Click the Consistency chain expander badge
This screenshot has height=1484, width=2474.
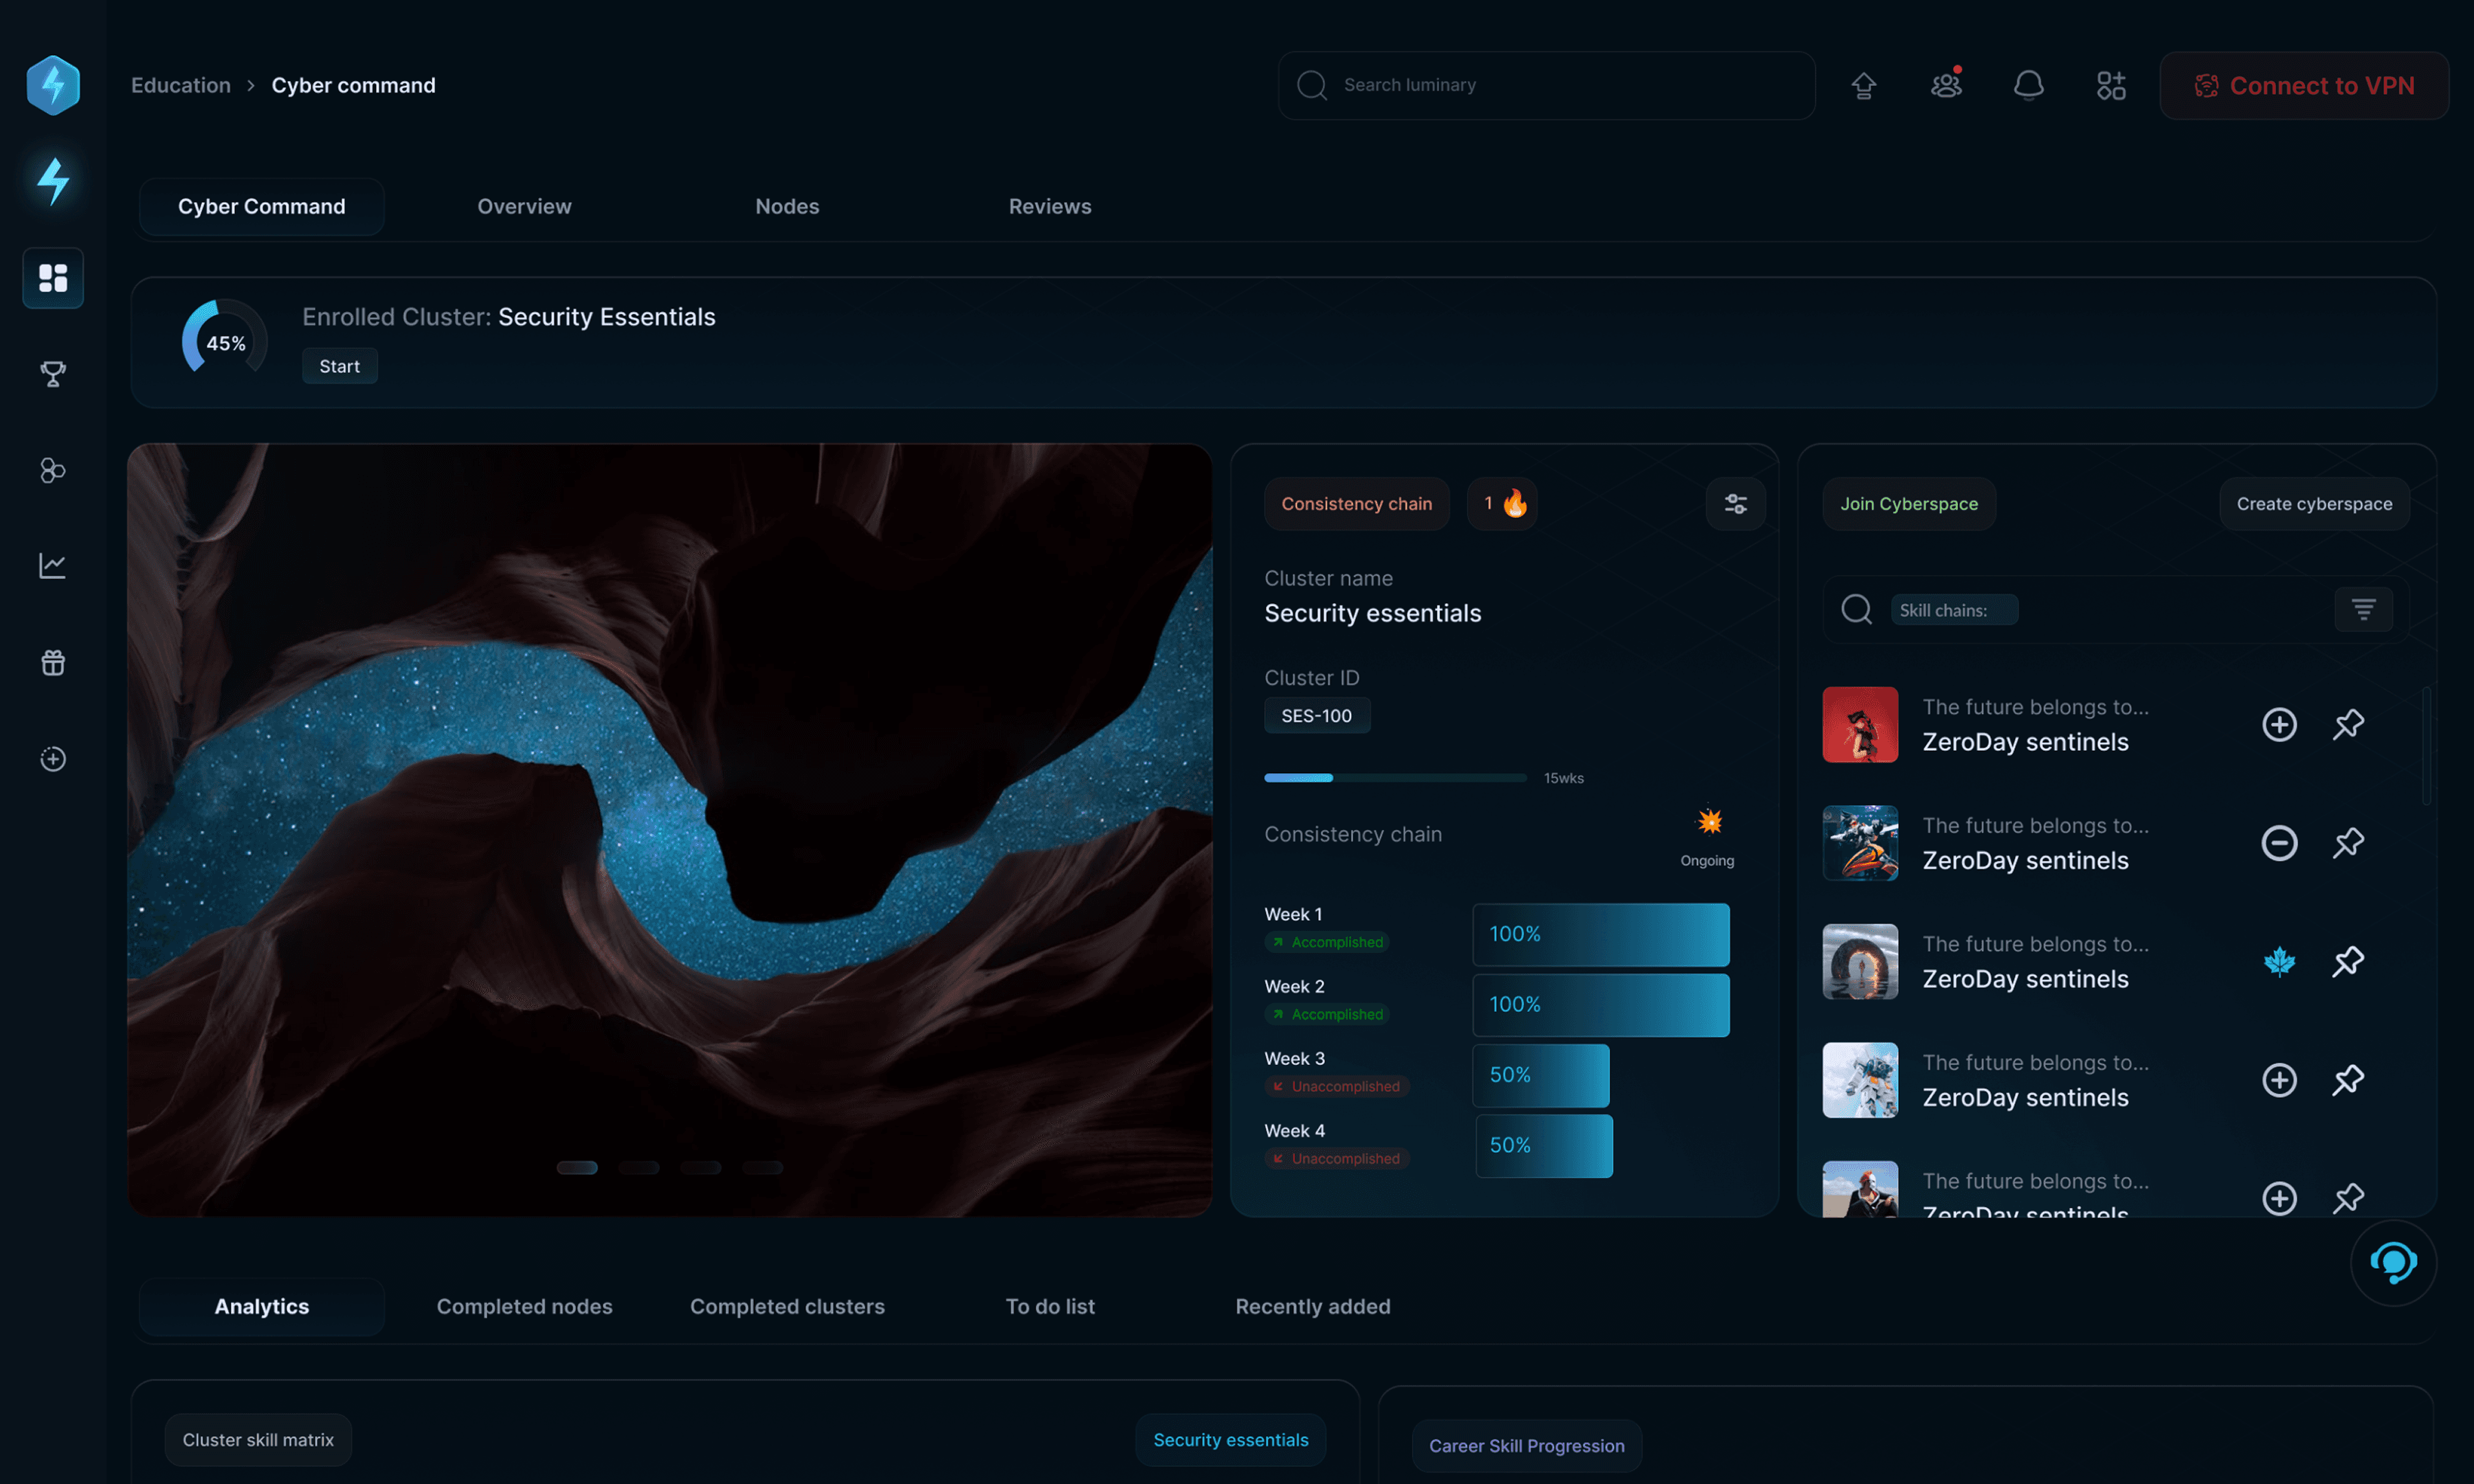point(1502,503)
